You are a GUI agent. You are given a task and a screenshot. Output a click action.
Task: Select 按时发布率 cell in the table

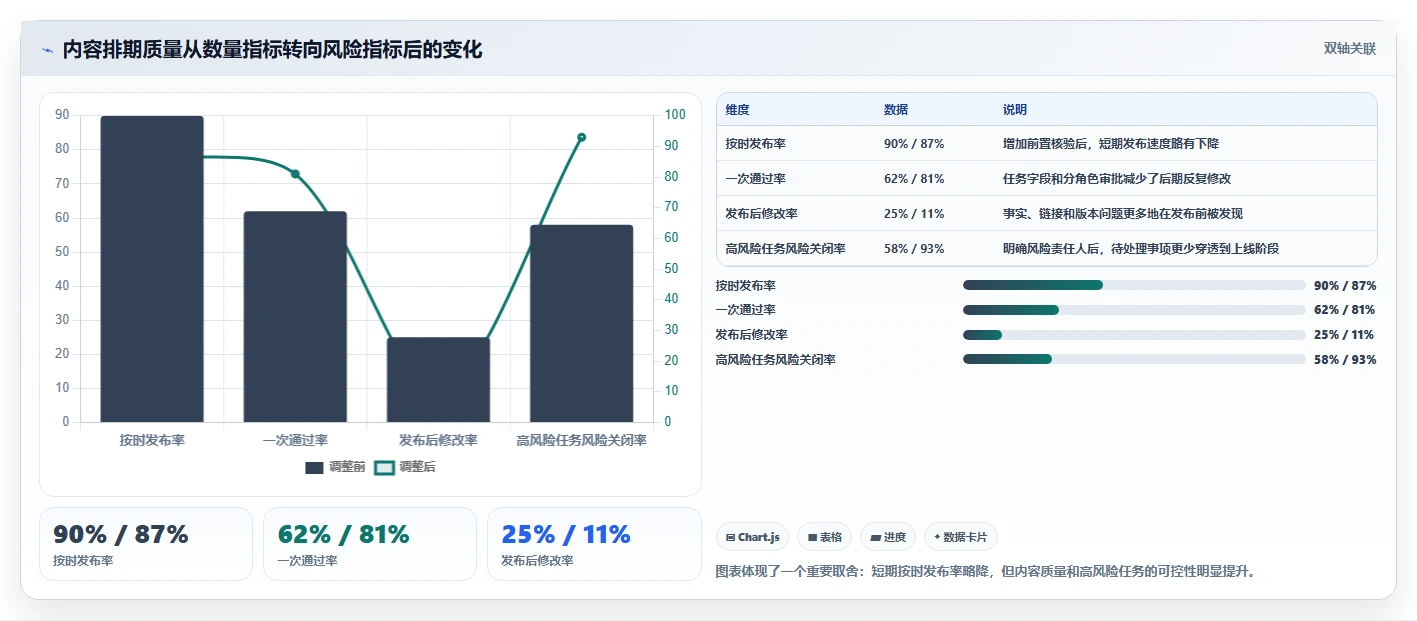point(756,144)
